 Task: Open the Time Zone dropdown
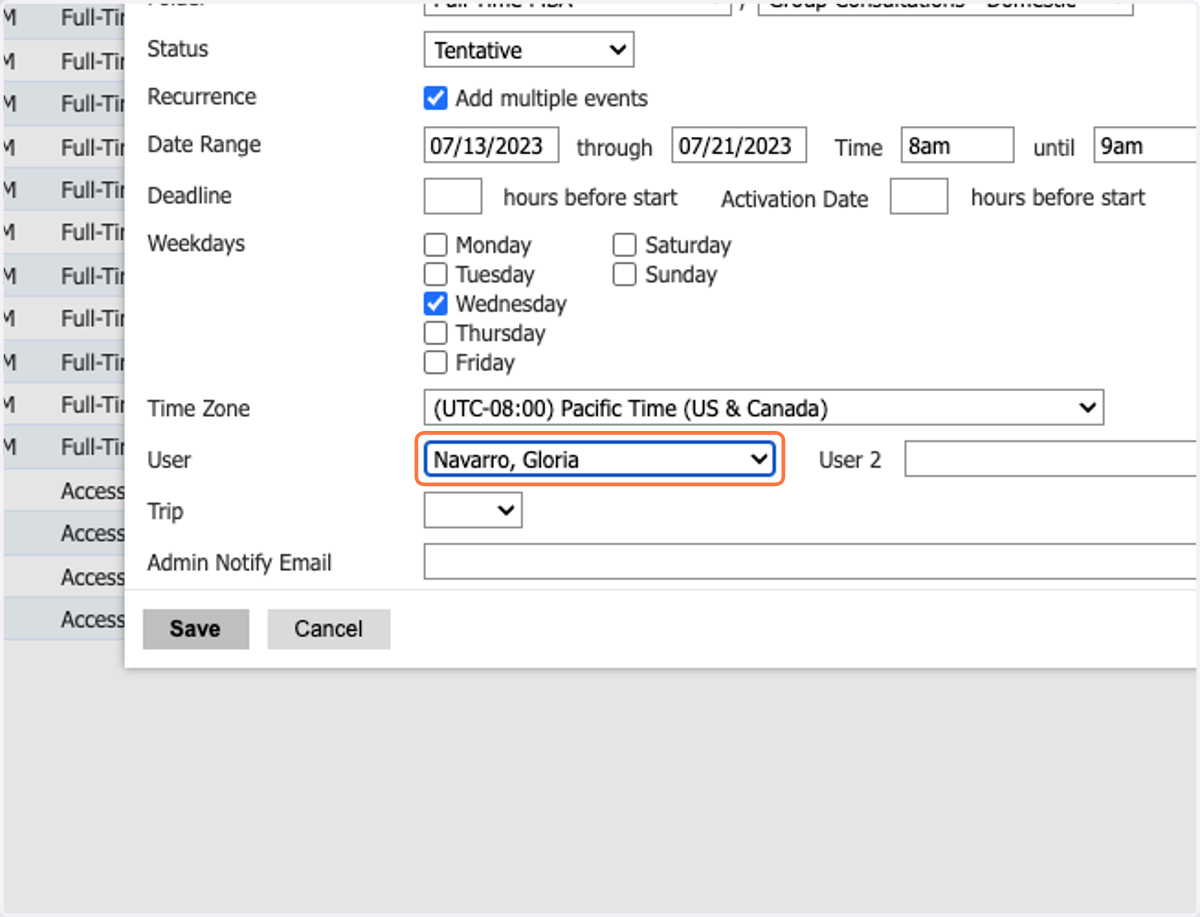click(x=763, y=408)
